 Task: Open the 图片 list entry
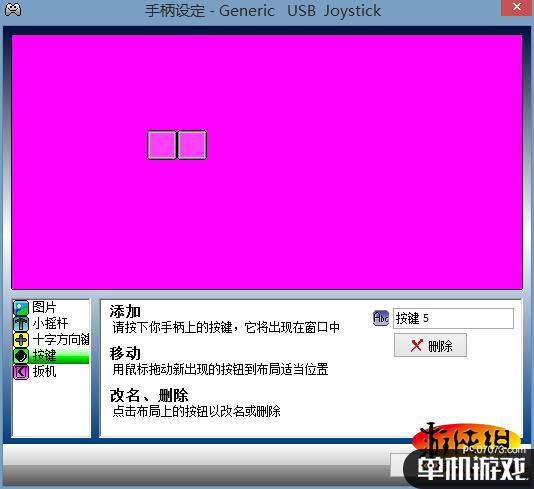(51, 307)
